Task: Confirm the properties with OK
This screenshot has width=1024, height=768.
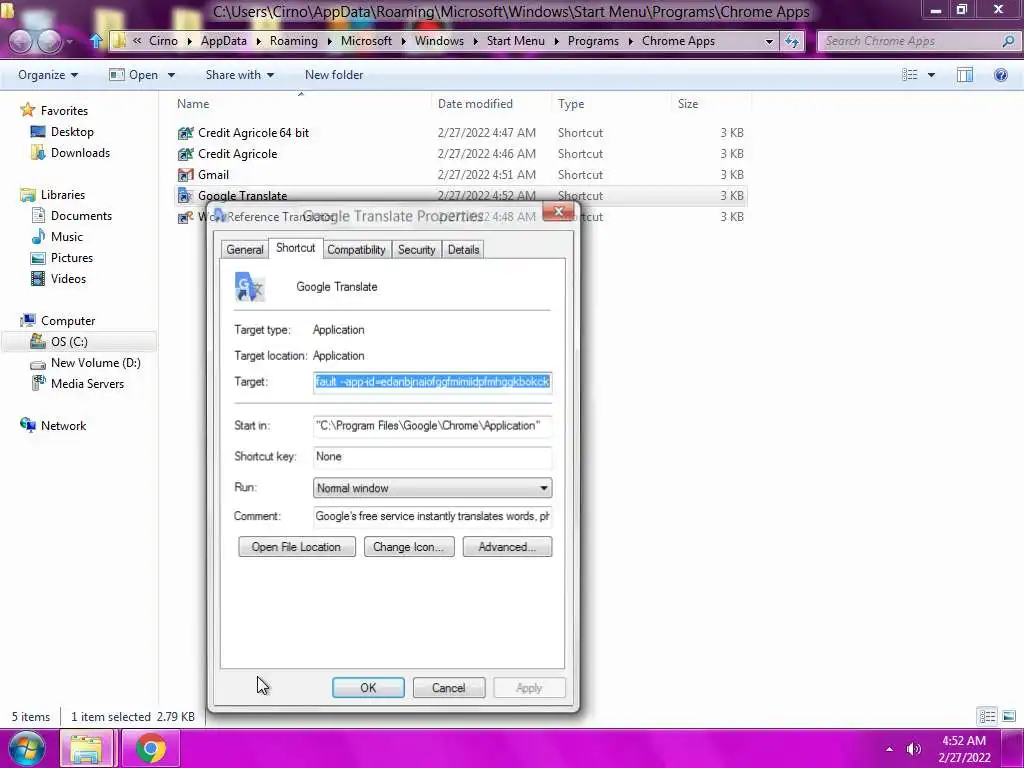Action: pyautogui.click(x=368, y=688)
